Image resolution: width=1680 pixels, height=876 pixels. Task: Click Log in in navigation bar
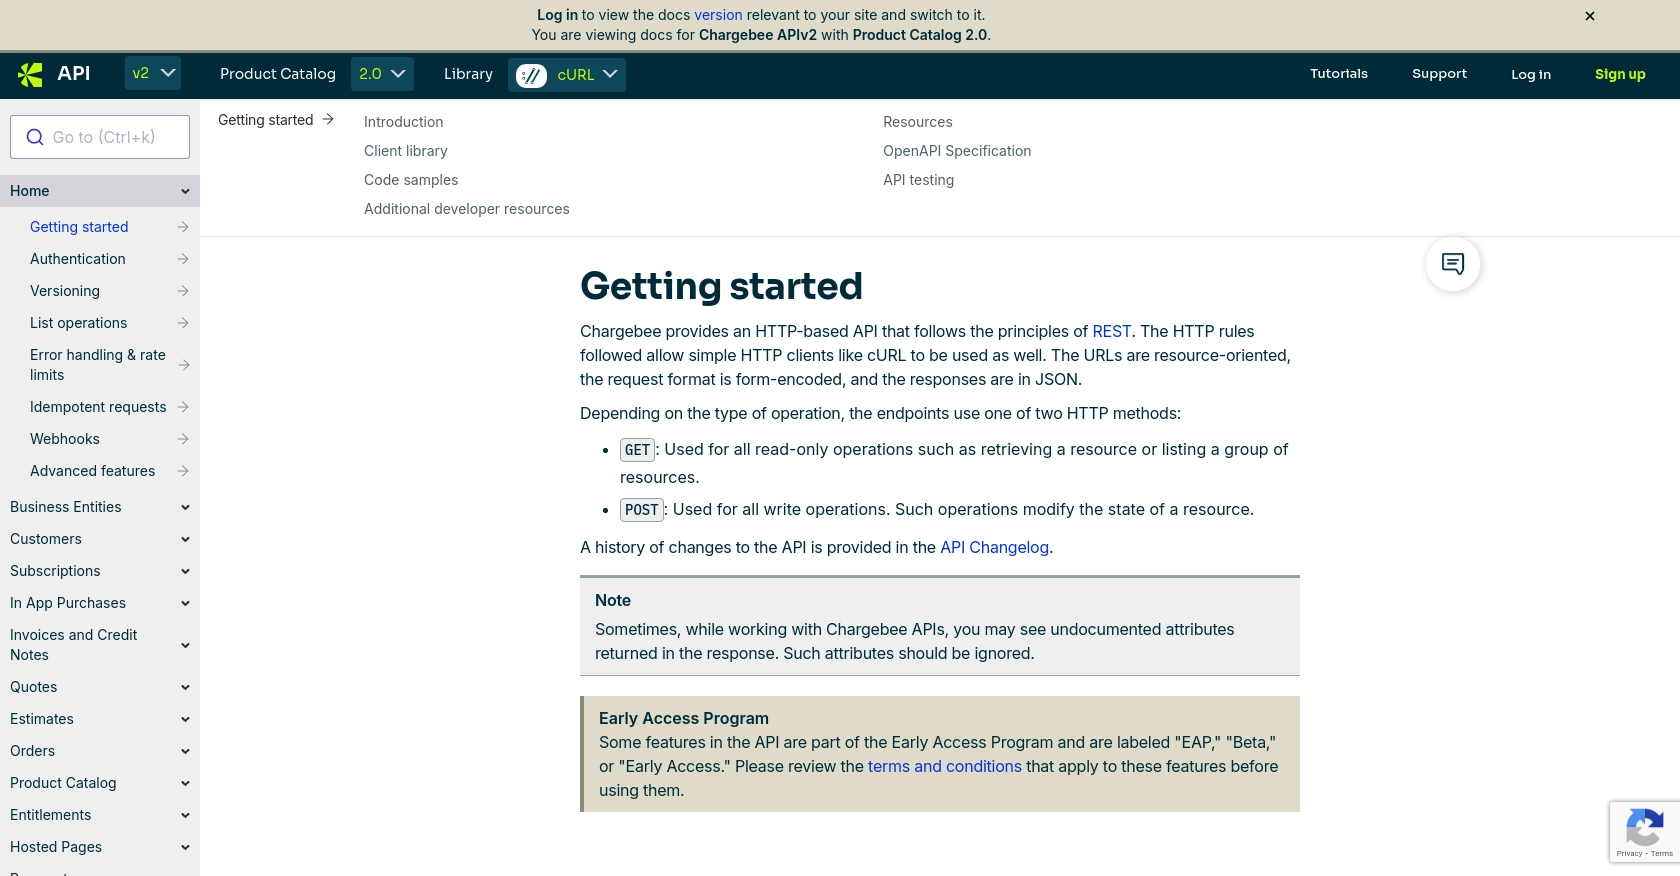pyautogui.click(x=1531, y=74)
